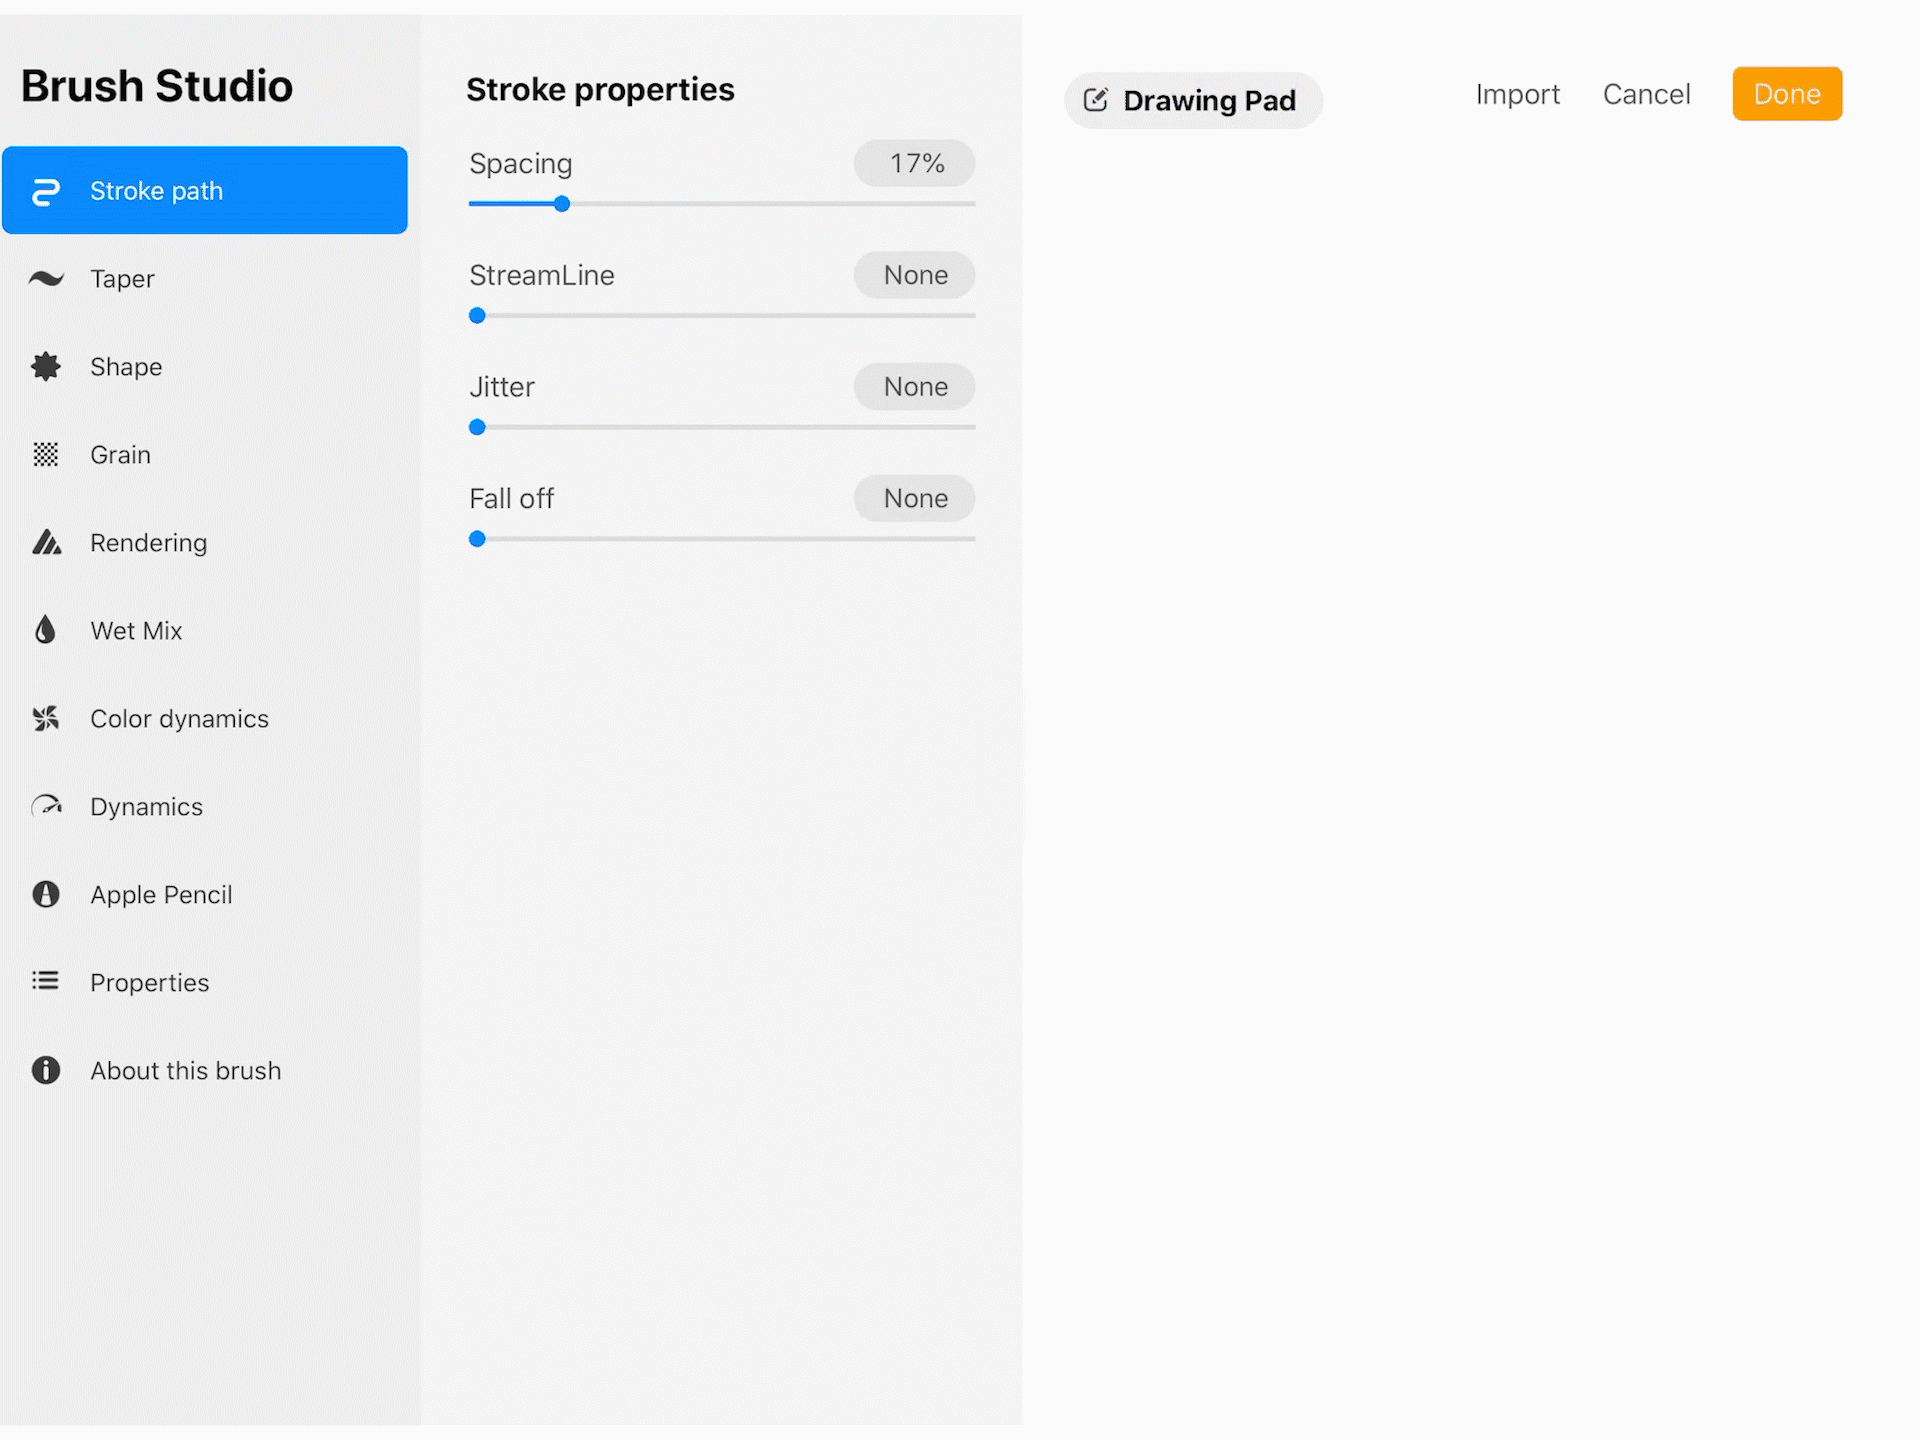The image size is (1920, 1440).
Task: Click the Spacing slider handle
Action: (x=562, y=204)
